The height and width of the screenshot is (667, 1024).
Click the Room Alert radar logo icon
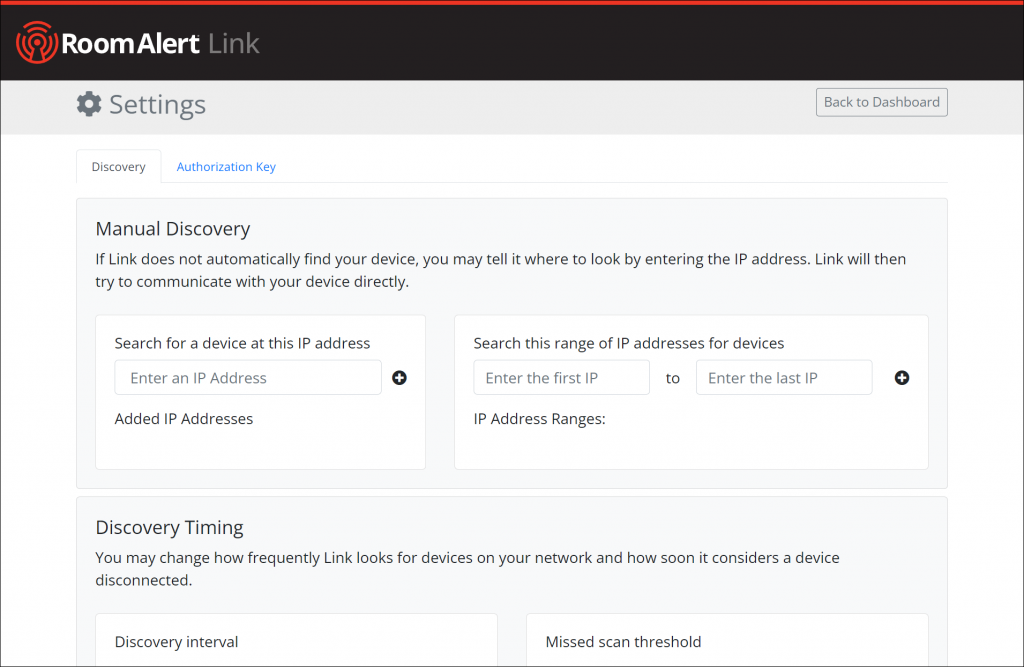tap(36, 41)
